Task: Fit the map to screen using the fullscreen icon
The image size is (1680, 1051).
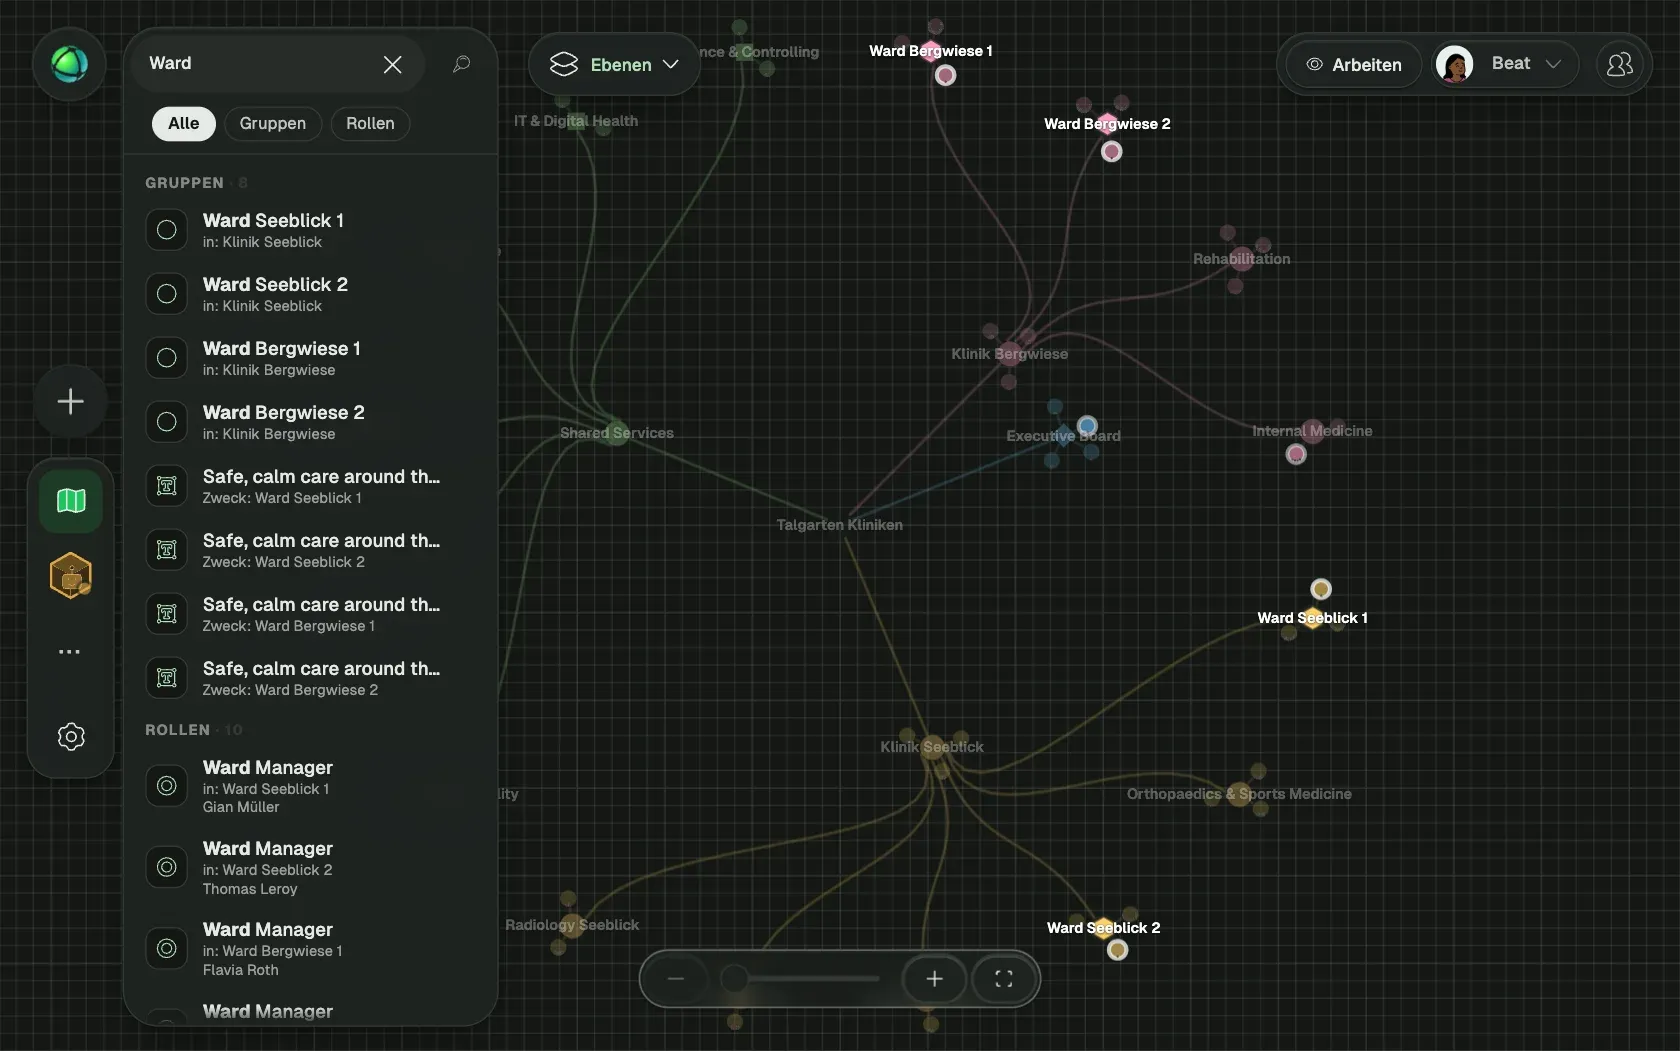Action: tap(1003, 979)
